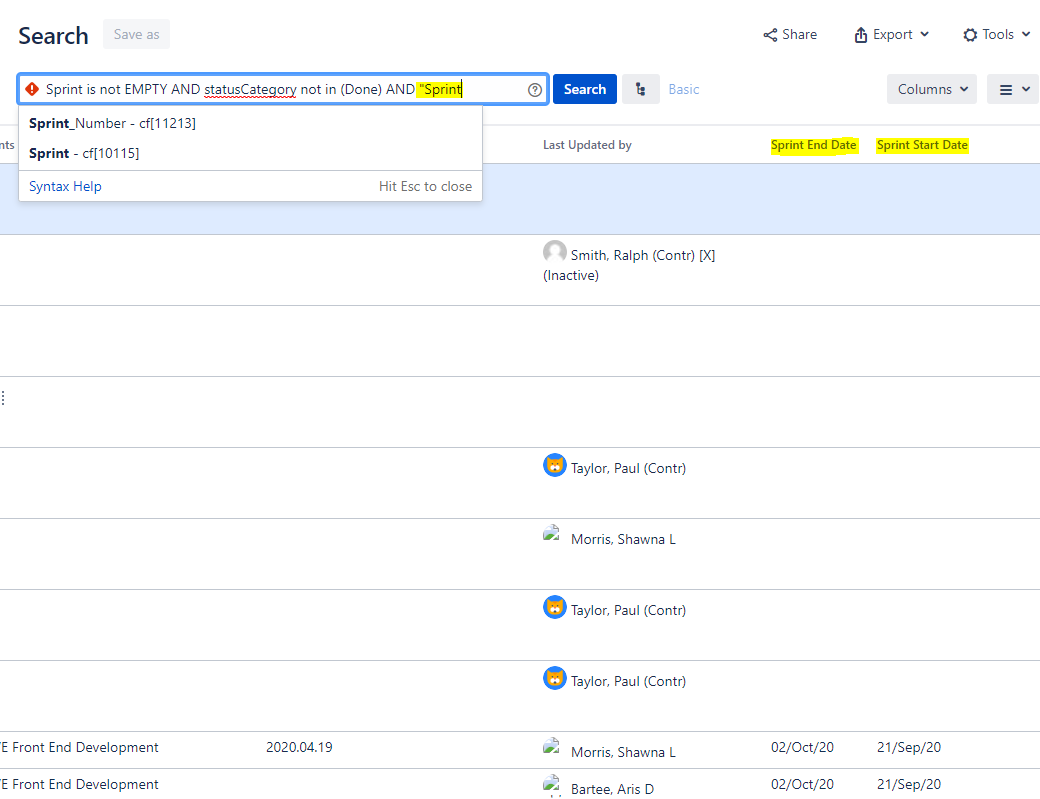Screen dimensions: 1040x799
Task: Open the Tools gear menu
Action: [x=996, y=34]
